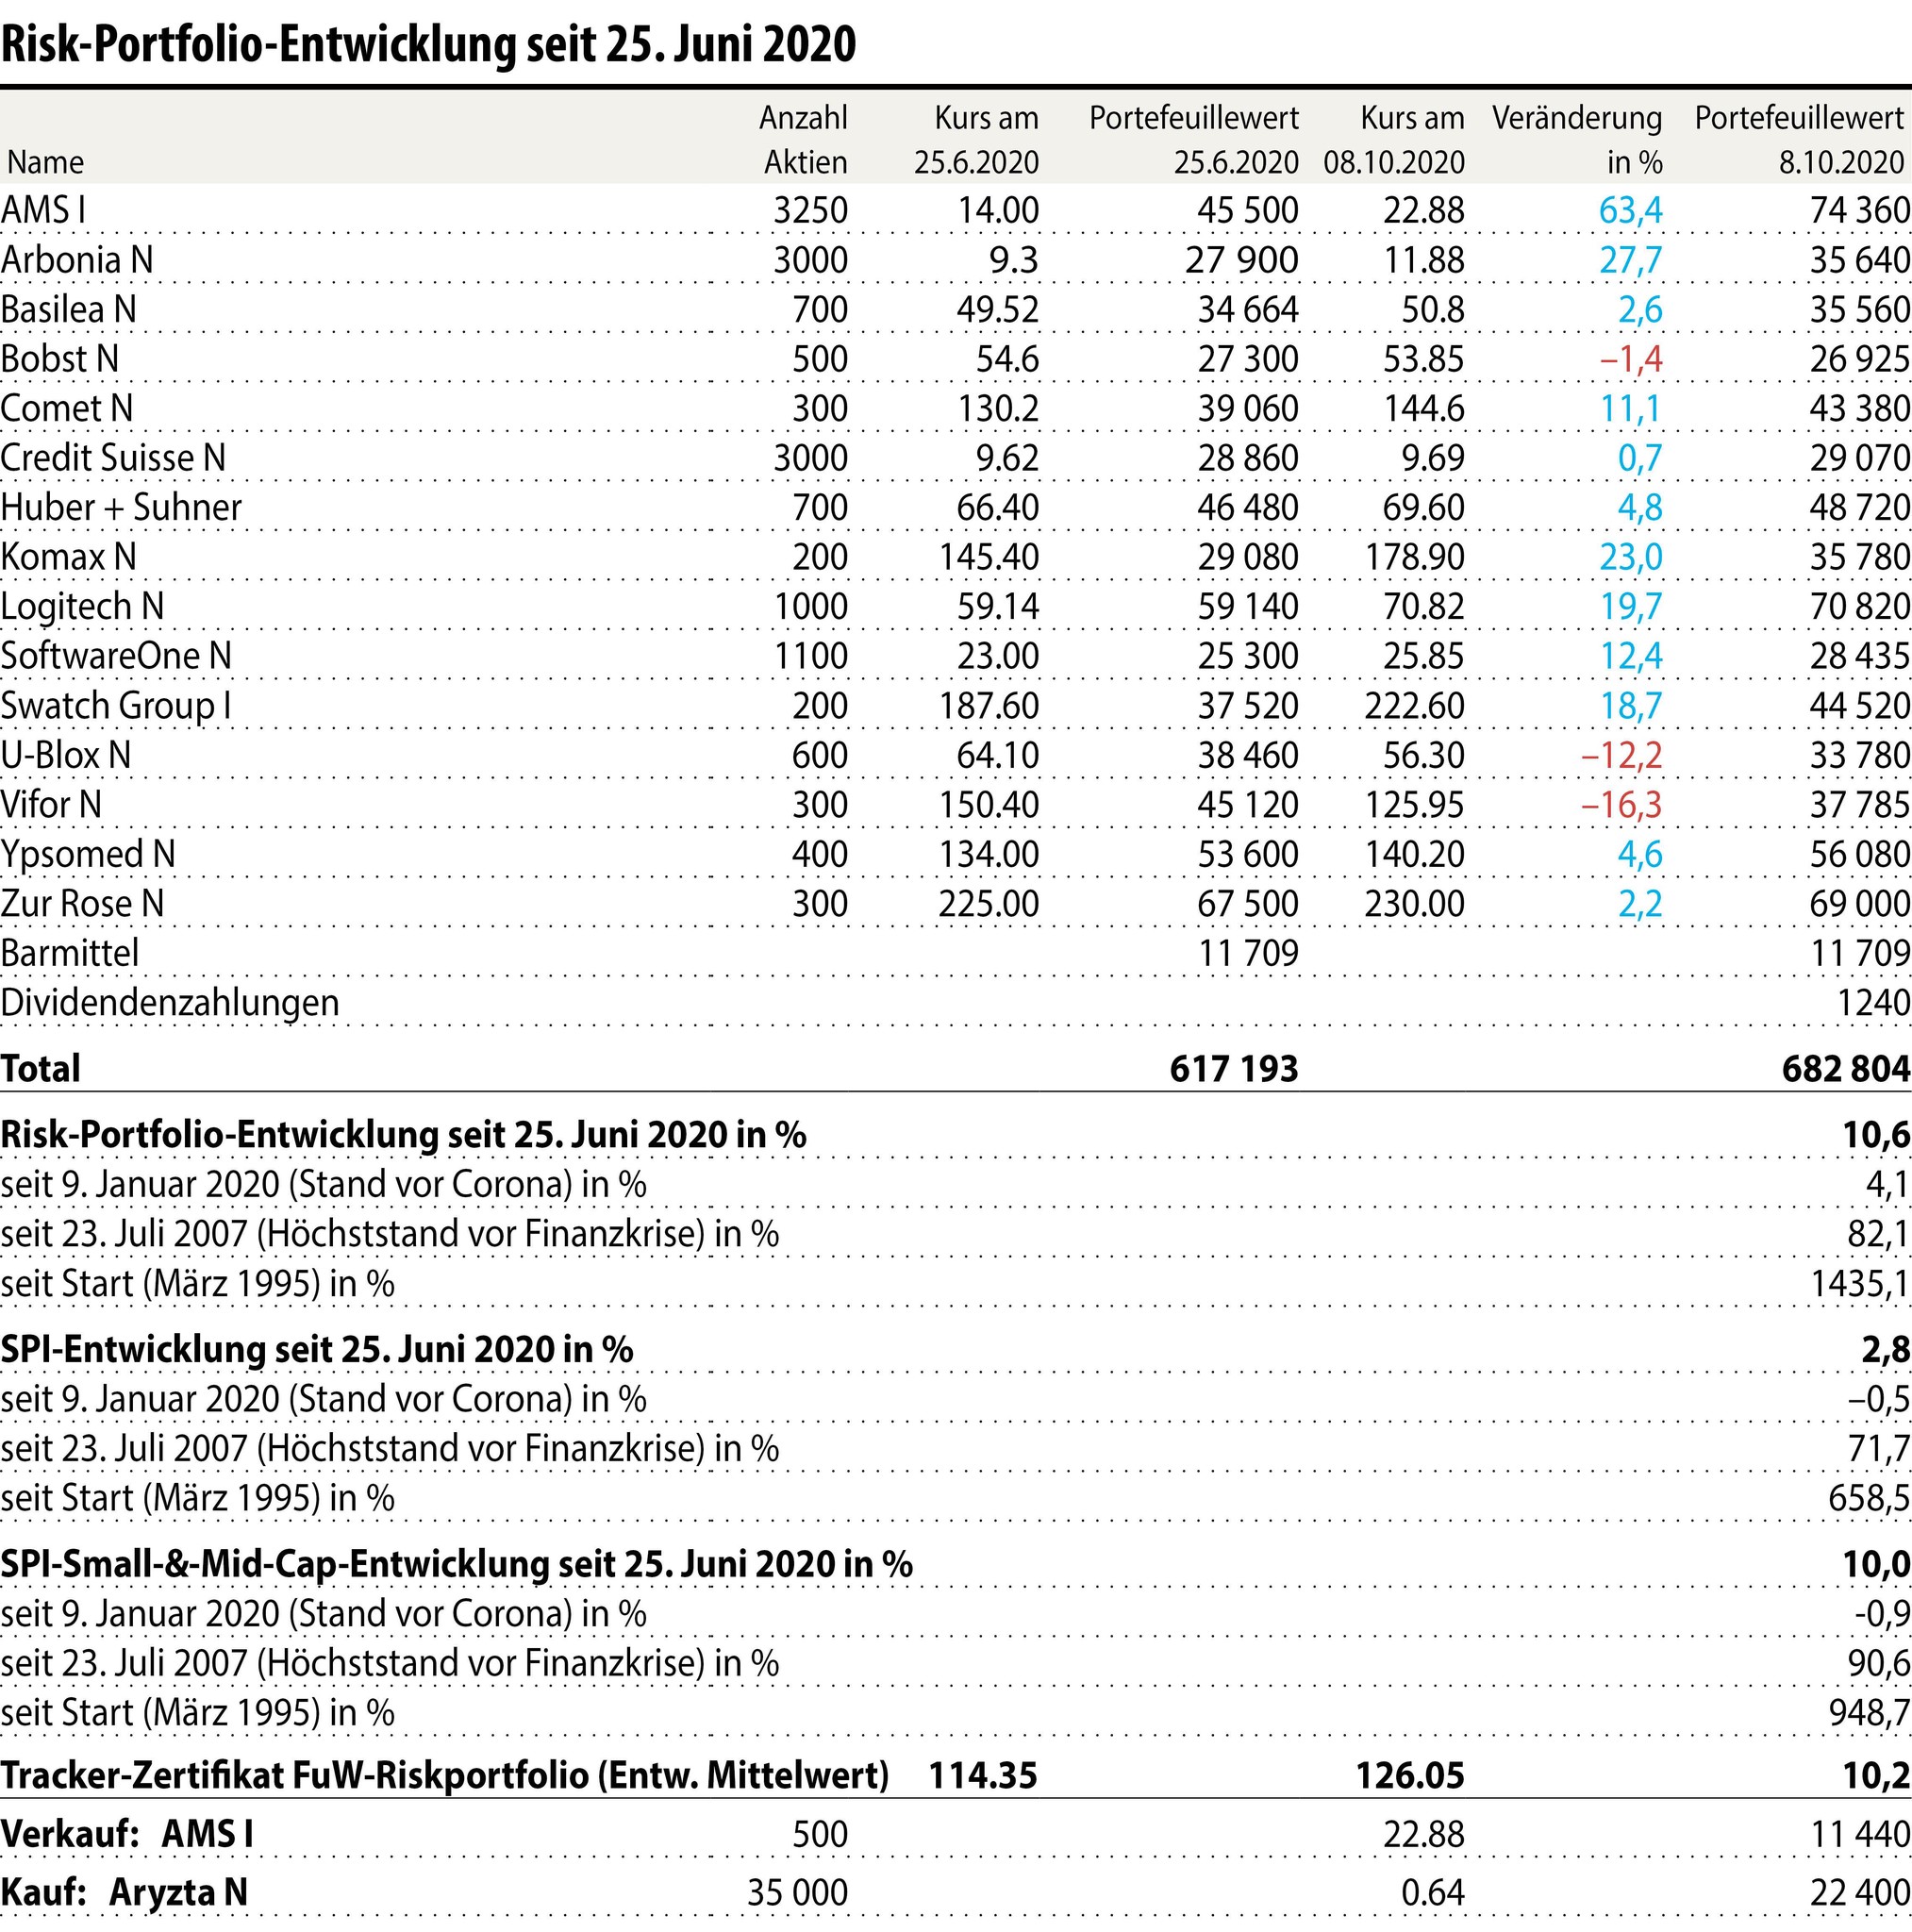Select the Arbonia N stock name
The image size is (1912, 1932).
click(77, 260)
